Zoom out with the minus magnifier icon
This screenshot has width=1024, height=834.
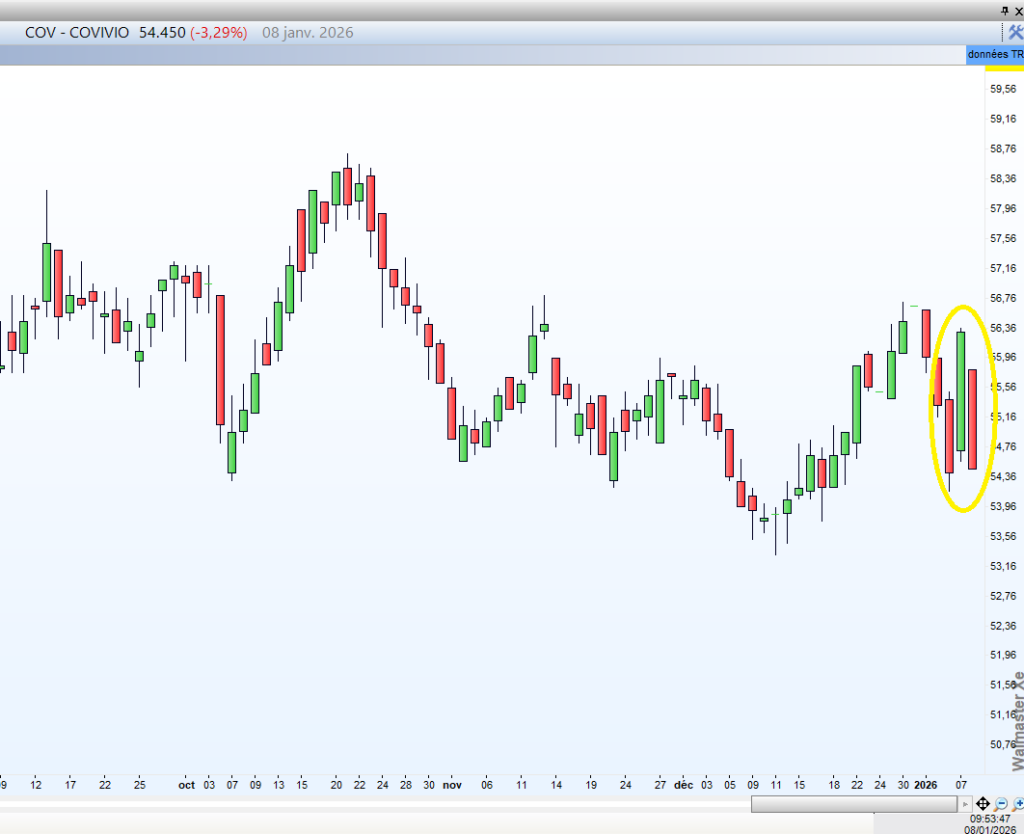click(x=1001, y=804)
